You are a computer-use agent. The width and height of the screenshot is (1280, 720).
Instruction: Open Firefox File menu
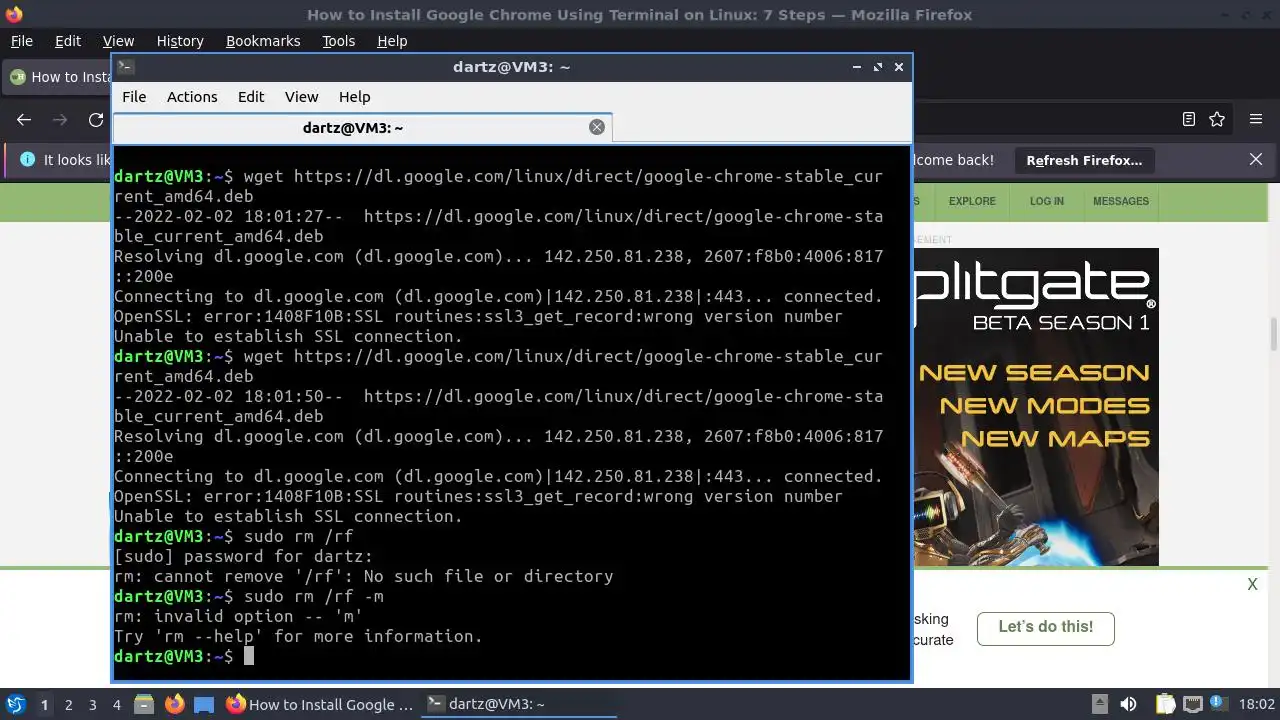21,41
